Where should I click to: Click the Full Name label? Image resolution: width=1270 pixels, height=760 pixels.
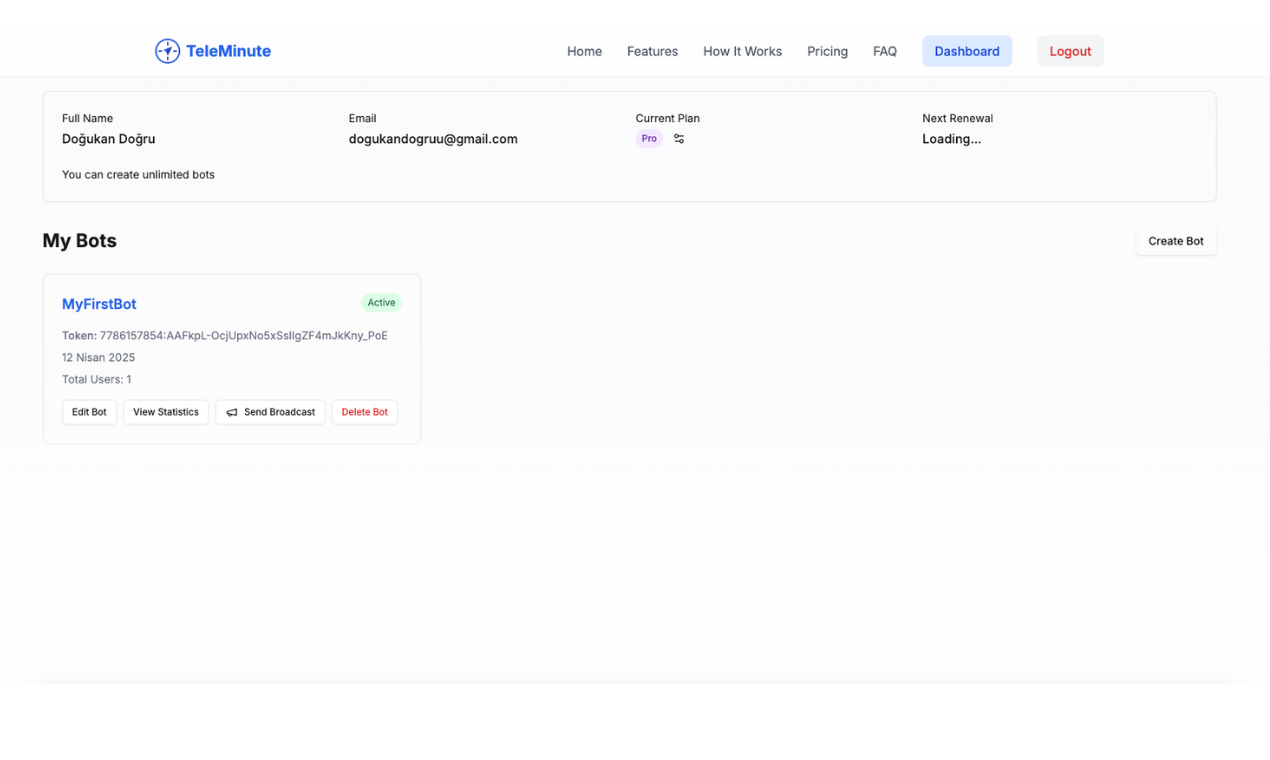pos(87,118)
